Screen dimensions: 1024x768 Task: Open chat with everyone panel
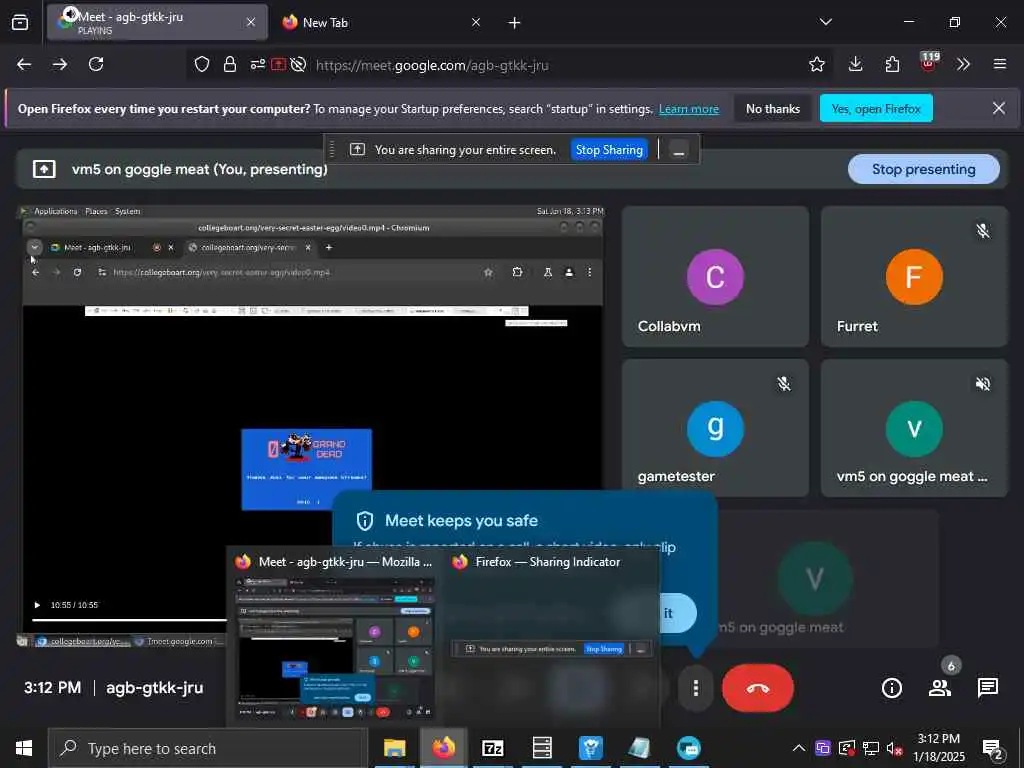coord(987,688)
